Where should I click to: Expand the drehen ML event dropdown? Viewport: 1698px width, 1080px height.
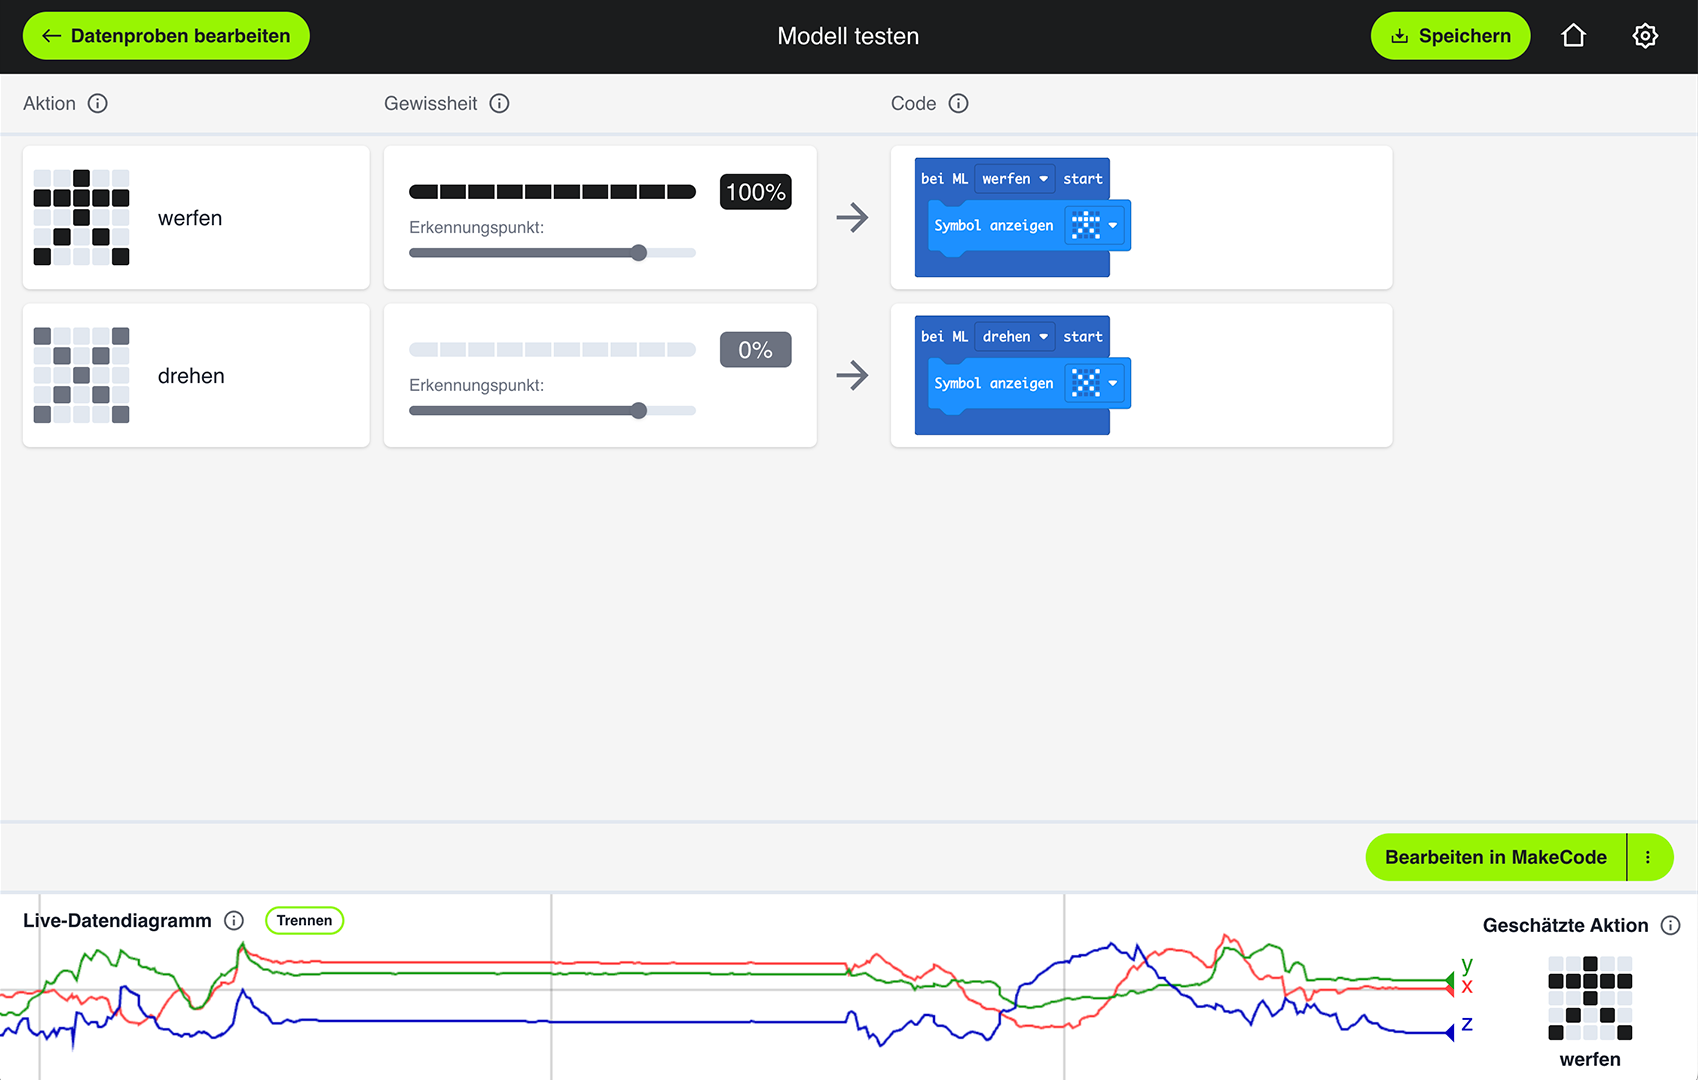(1015, 337)
